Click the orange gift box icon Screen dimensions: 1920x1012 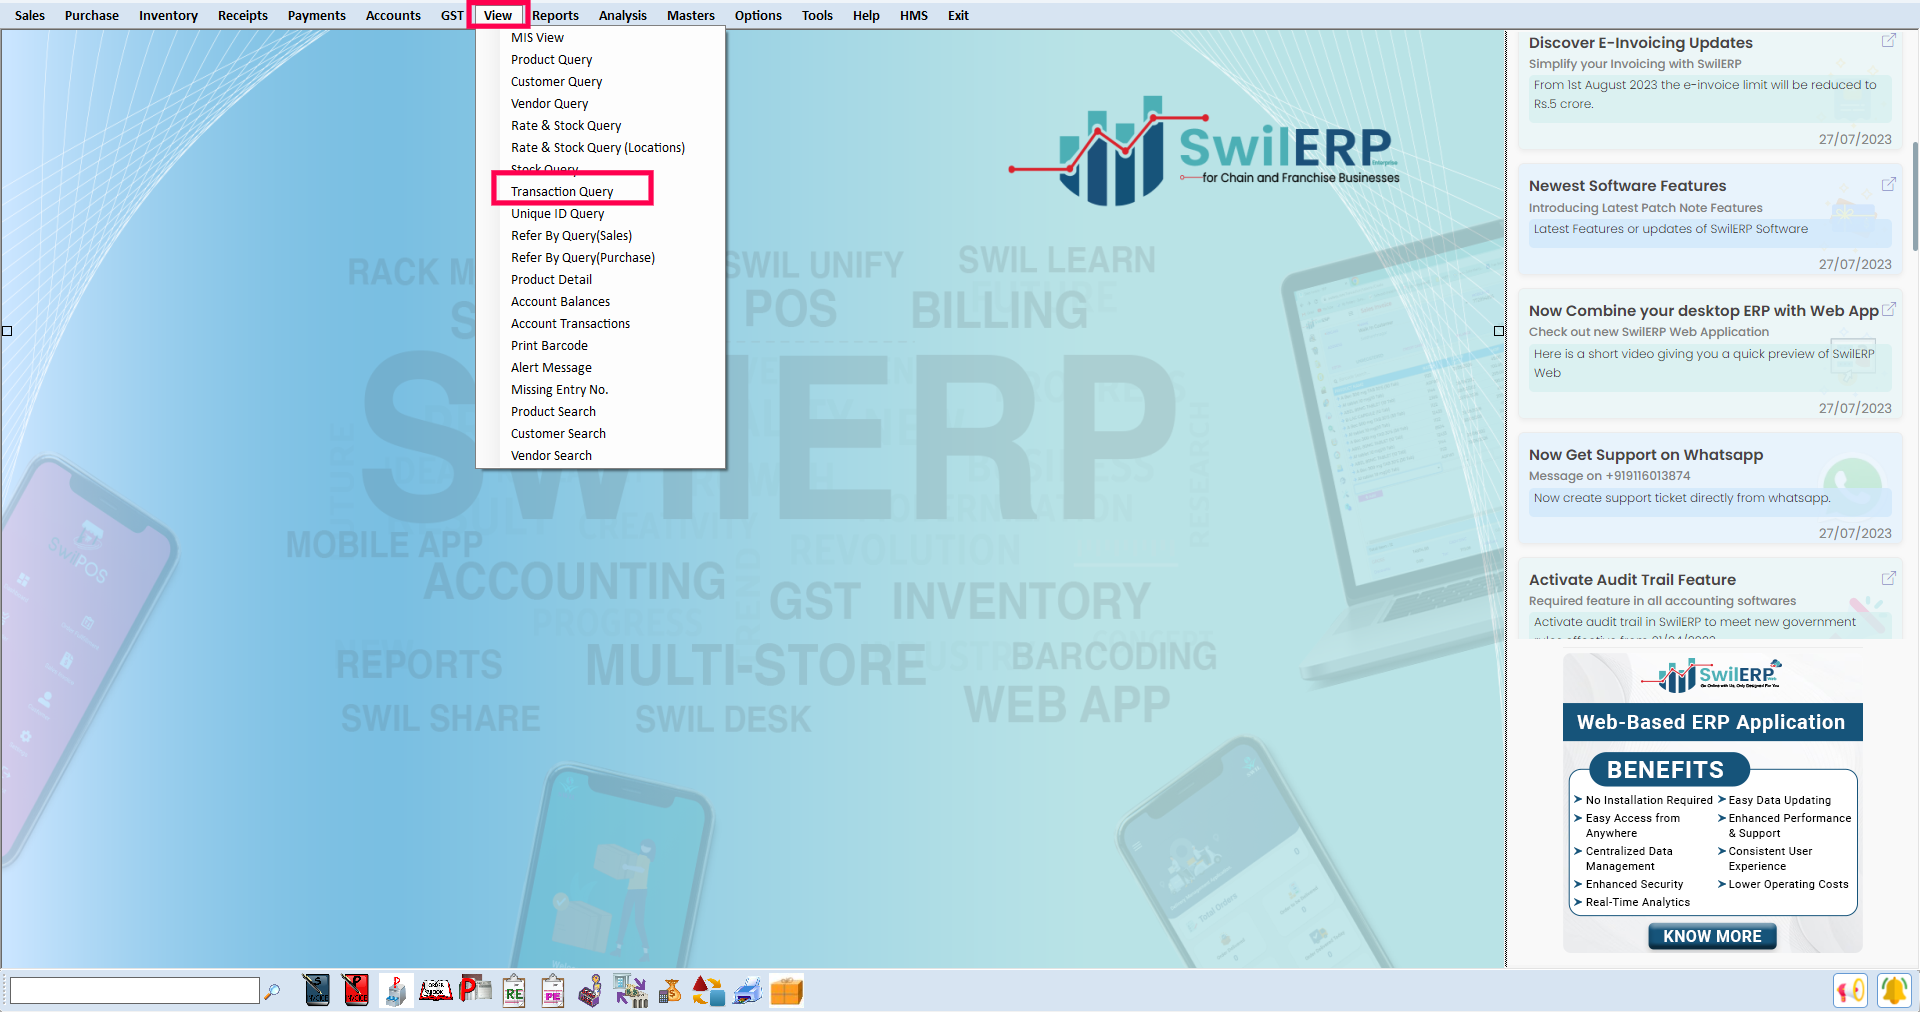pos(787,990)
